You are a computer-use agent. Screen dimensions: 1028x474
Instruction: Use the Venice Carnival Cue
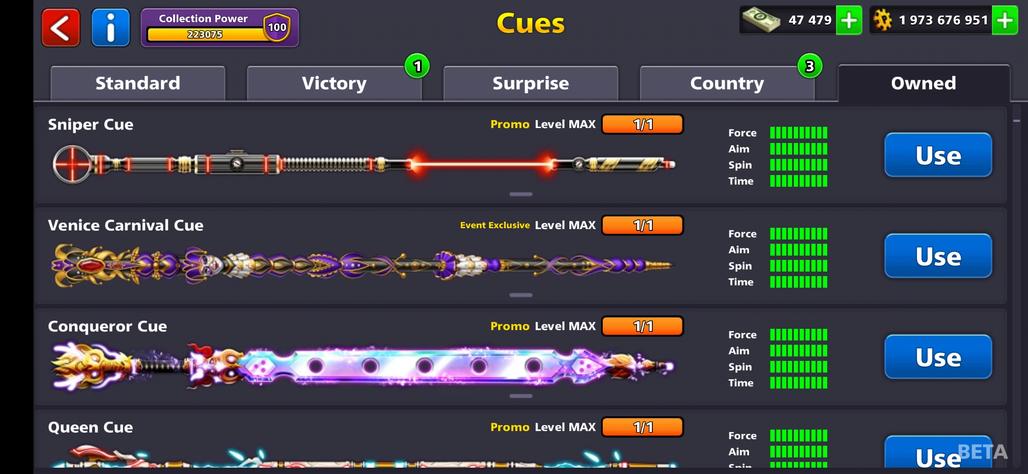tap(938, 256)
